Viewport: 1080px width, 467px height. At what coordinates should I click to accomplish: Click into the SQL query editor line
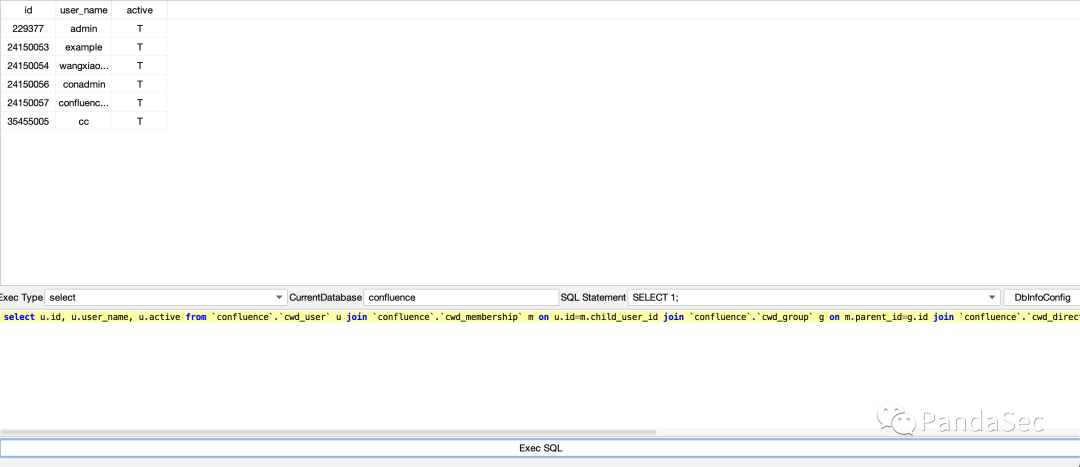[540, 317]
